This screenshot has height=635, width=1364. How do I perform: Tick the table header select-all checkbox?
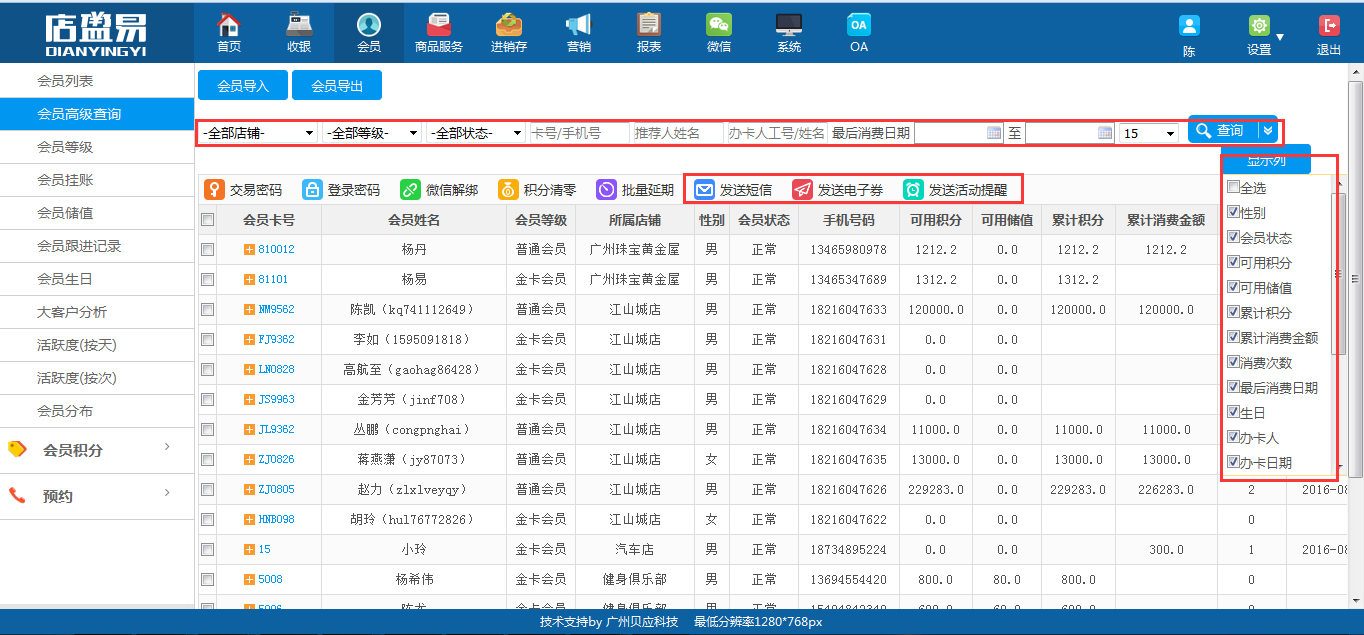(207, 220)
